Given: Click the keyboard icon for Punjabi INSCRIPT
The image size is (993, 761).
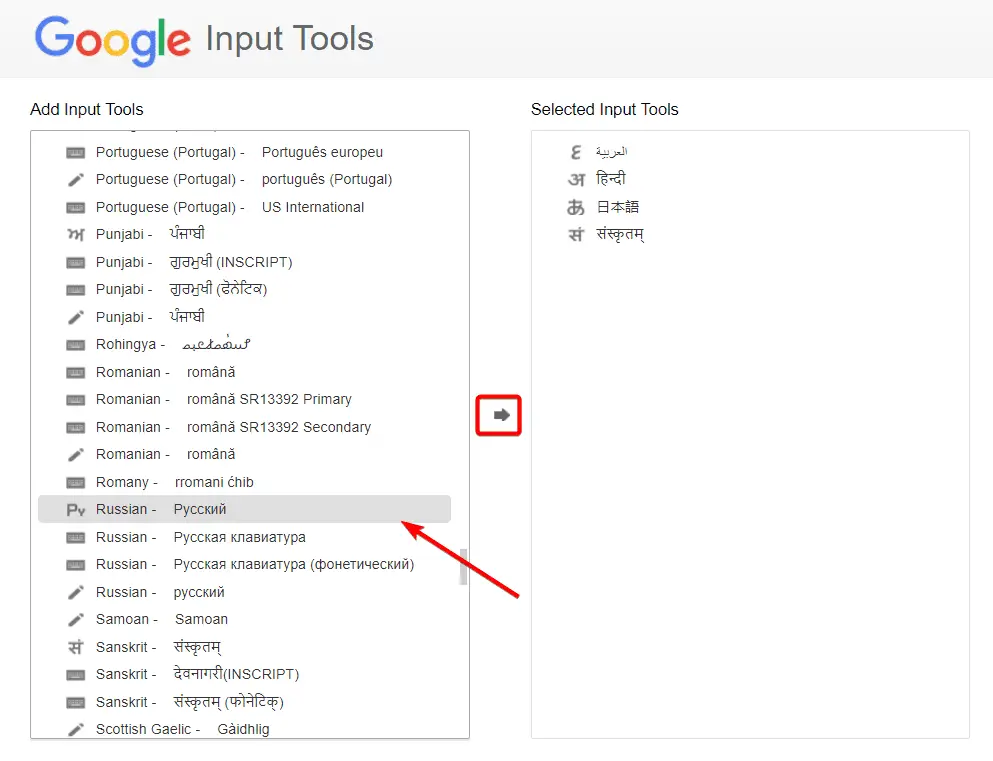Looking at the screenshot, I should pos(75,263).
